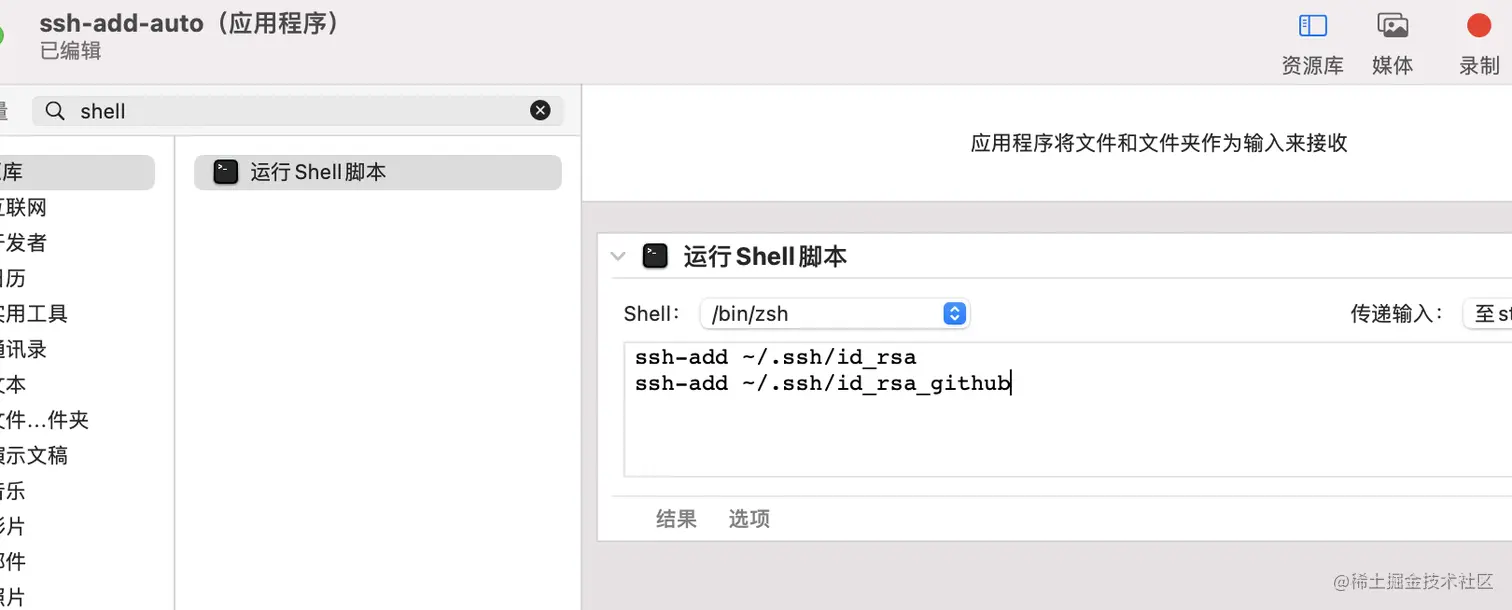
Task: Collapse the 运行Shell脚本 action with chevron
Action: pyautogui.click(x=619, y=256)
